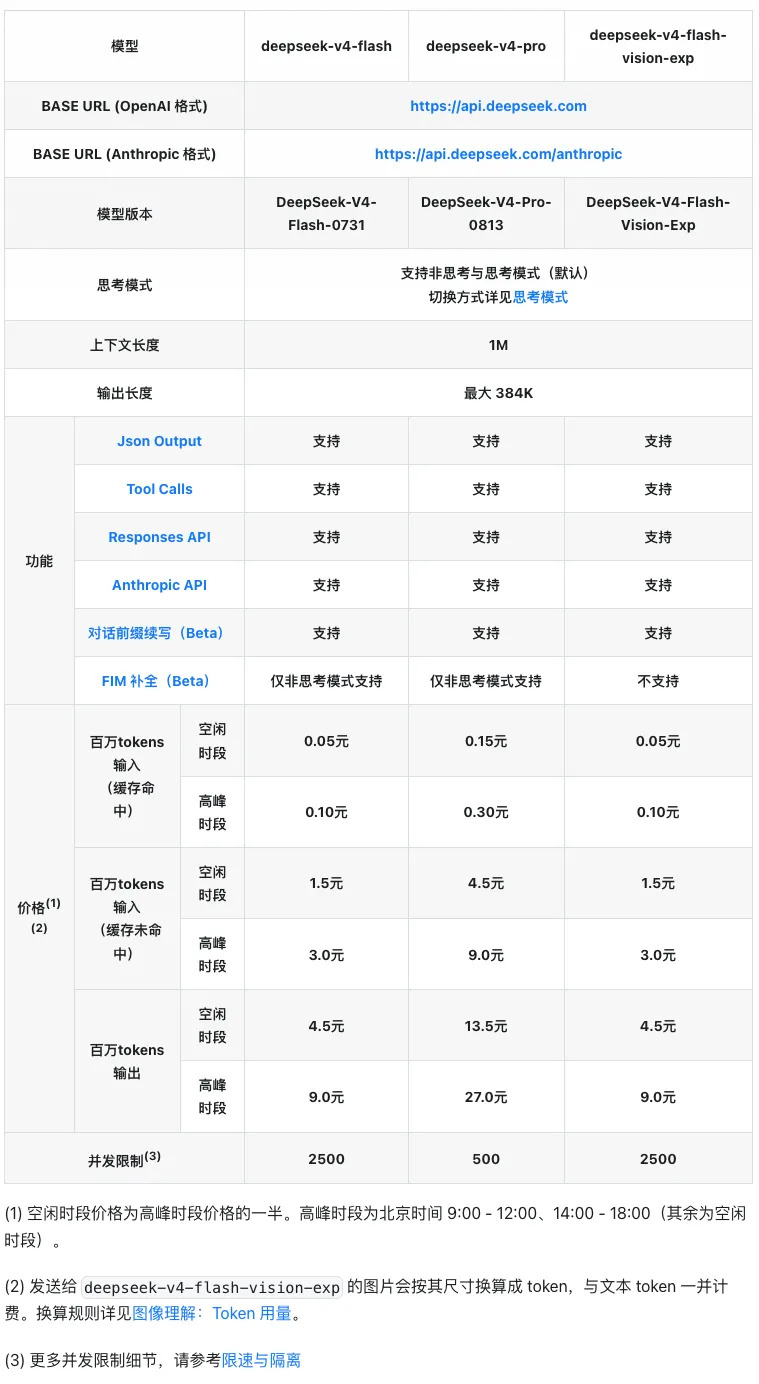This screenshot has height=1384, width=759.
Task: Open the https://api.deepseek.com link
Action: (x=498, y=106)
